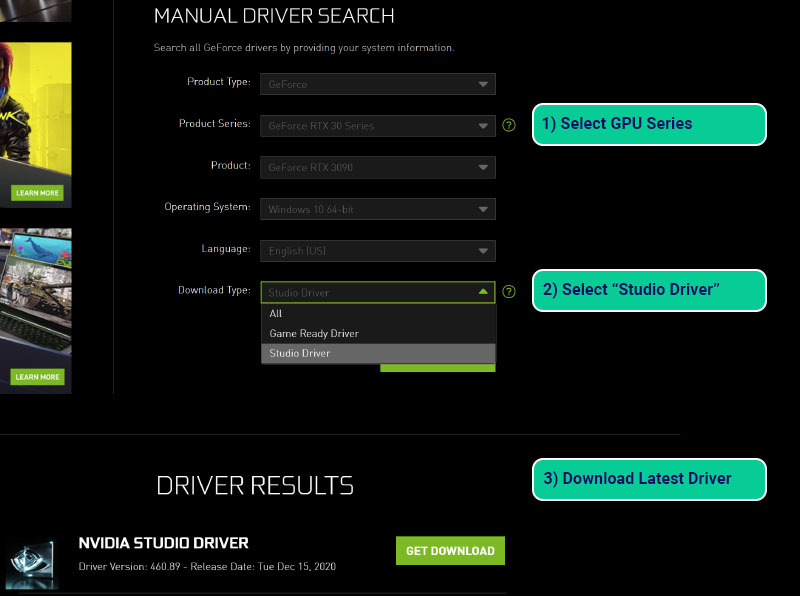This screenshot has width=800, height=596.
Task: Click the NVIDIA Studio Driver result title
Action: coord(163,543)
